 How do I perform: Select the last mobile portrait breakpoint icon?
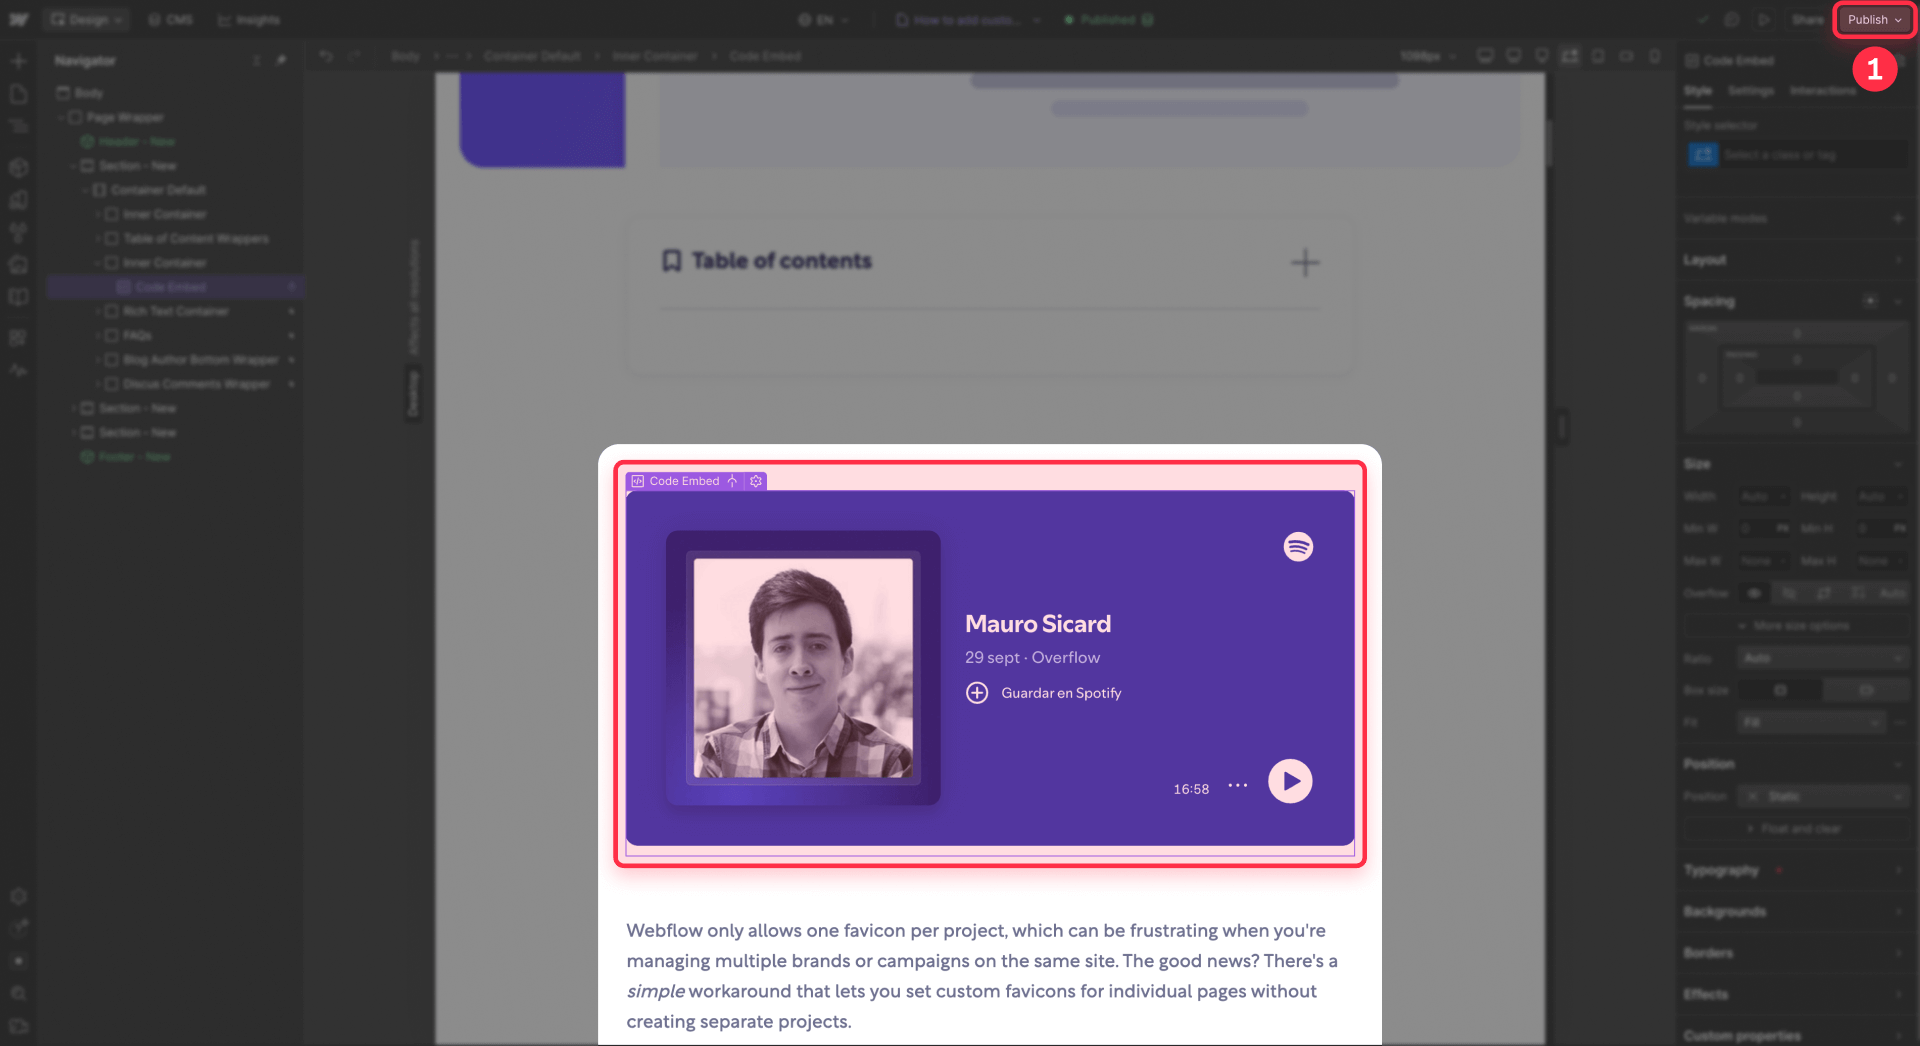click(x=1655, y=56)
